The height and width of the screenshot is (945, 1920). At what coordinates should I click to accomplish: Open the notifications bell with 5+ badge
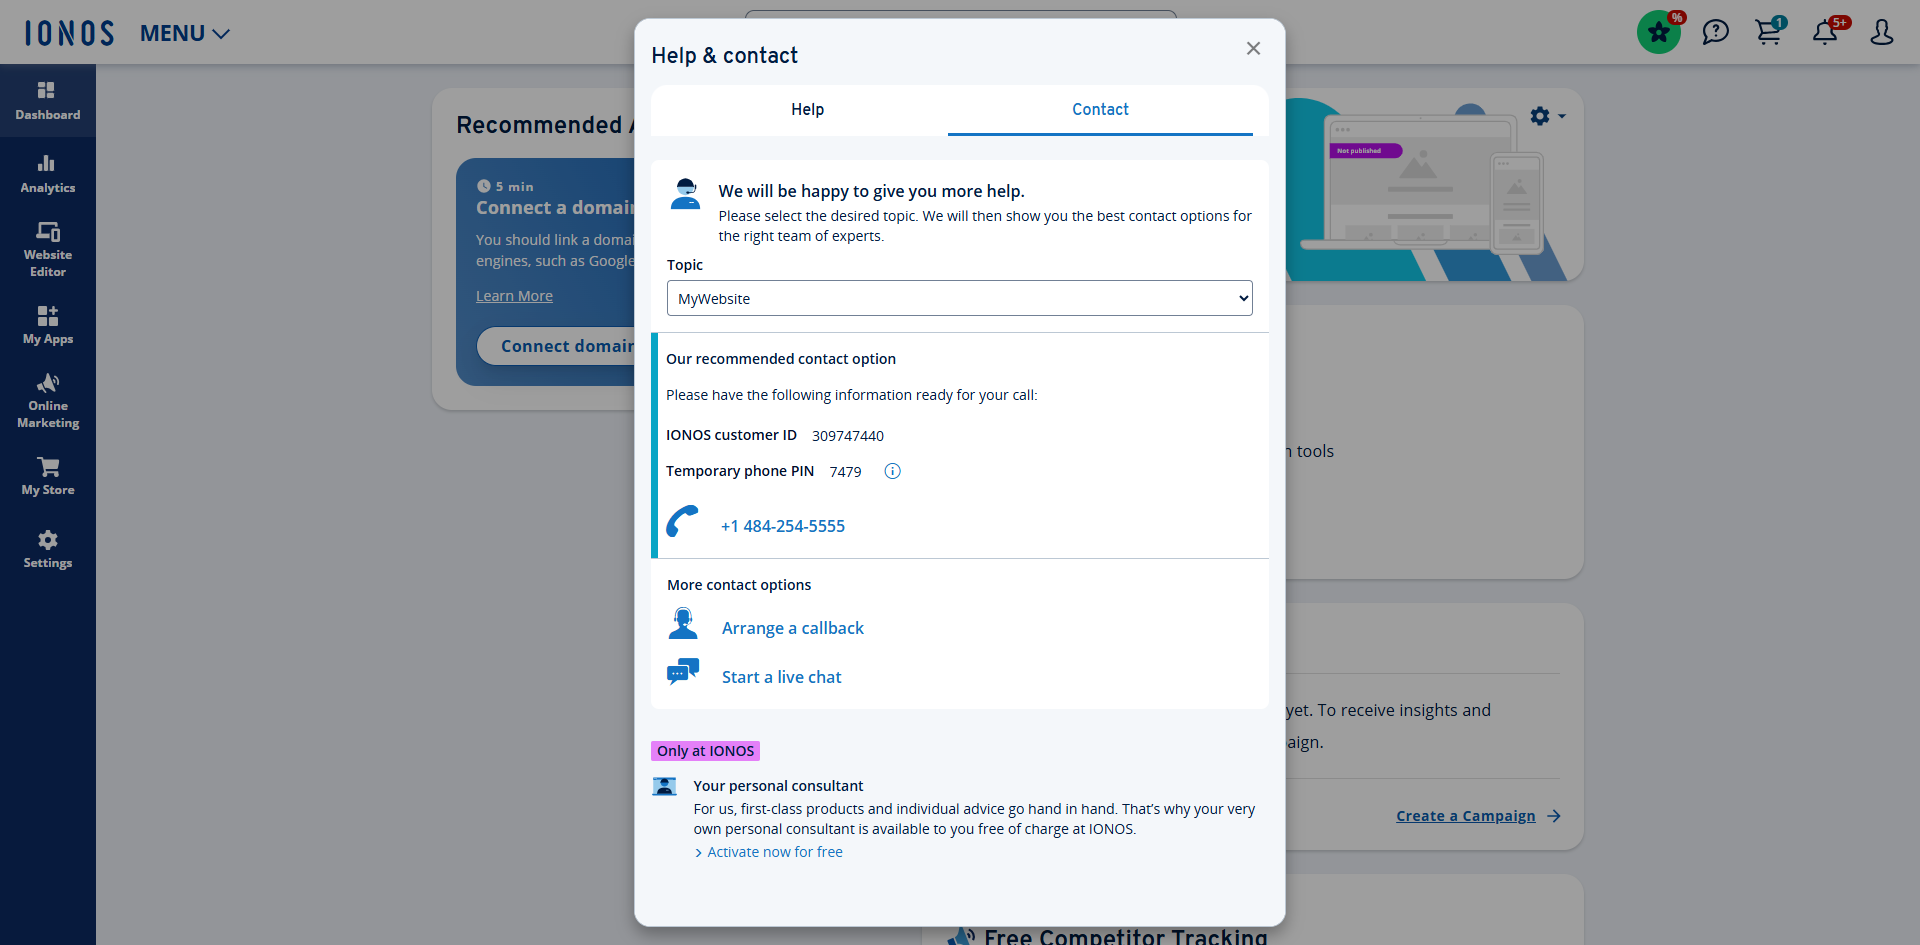click(x=1827, y=32)
